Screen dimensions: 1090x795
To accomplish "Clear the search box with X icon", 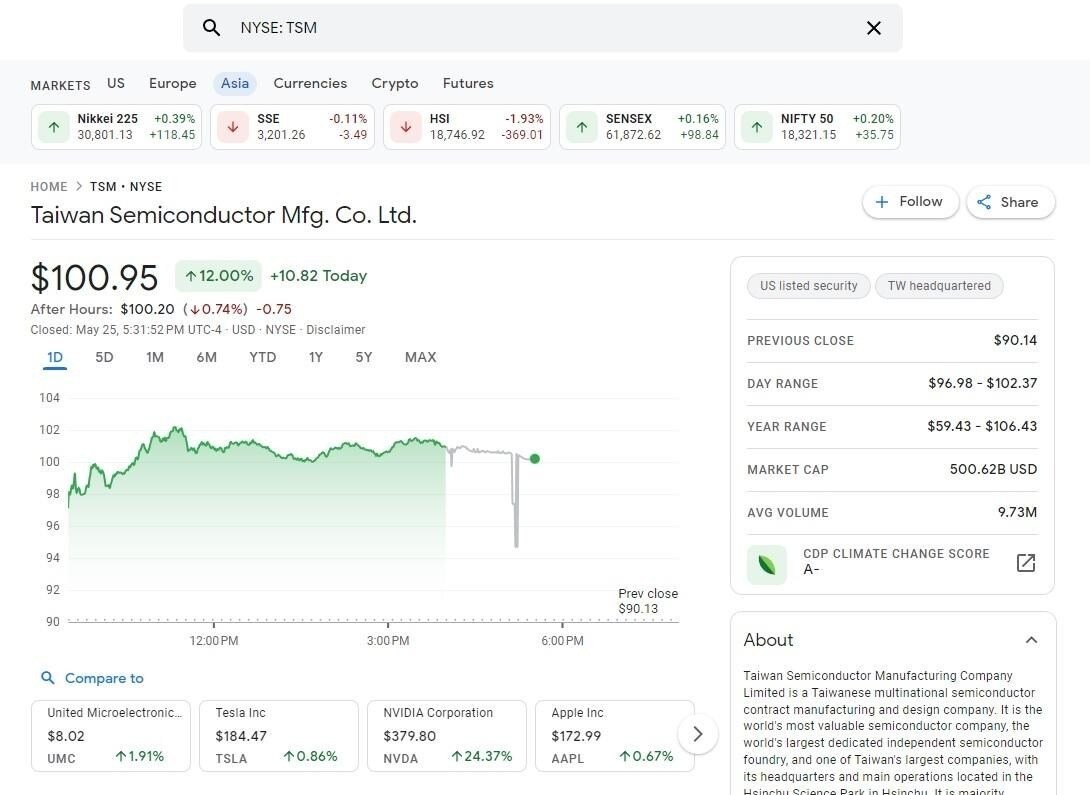I will point(873,28).
